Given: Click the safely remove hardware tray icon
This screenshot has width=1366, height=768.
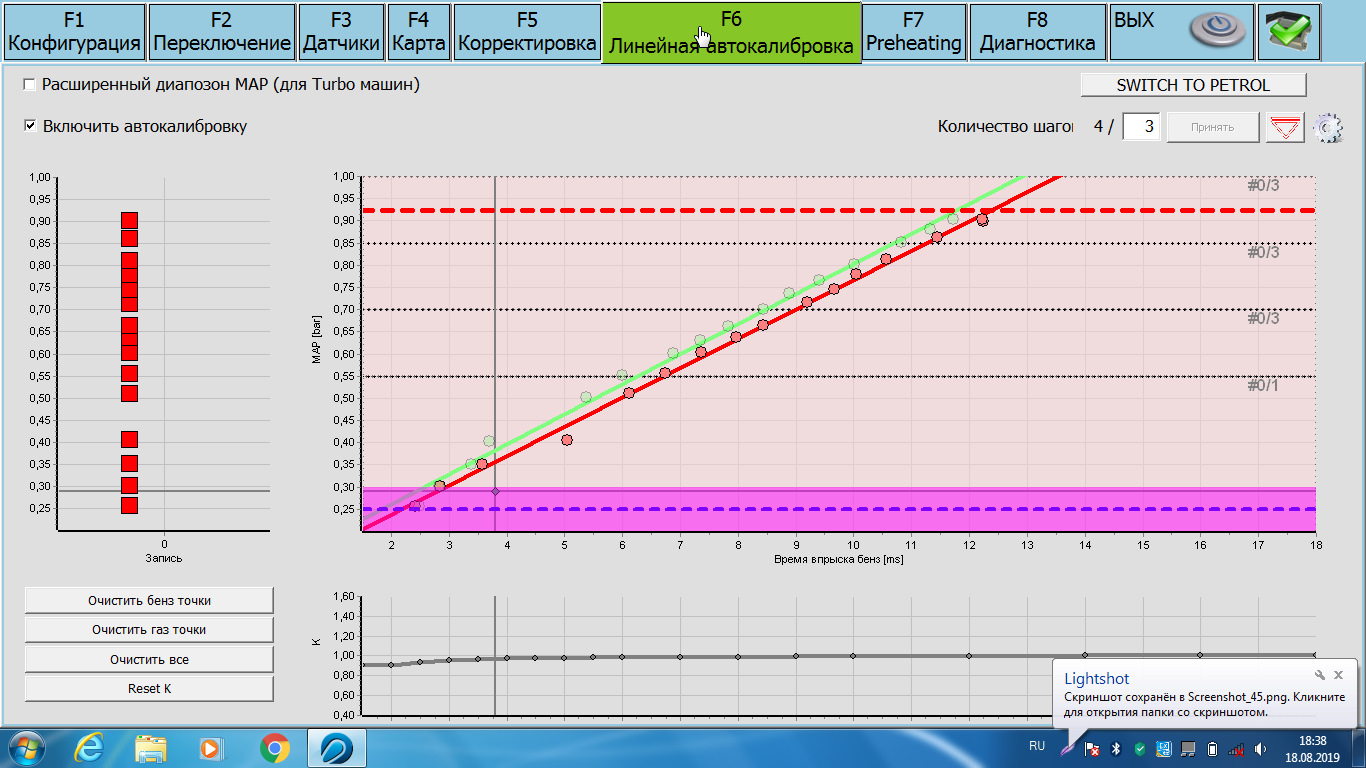Looking at the screenshot, I should point(1188,748).
